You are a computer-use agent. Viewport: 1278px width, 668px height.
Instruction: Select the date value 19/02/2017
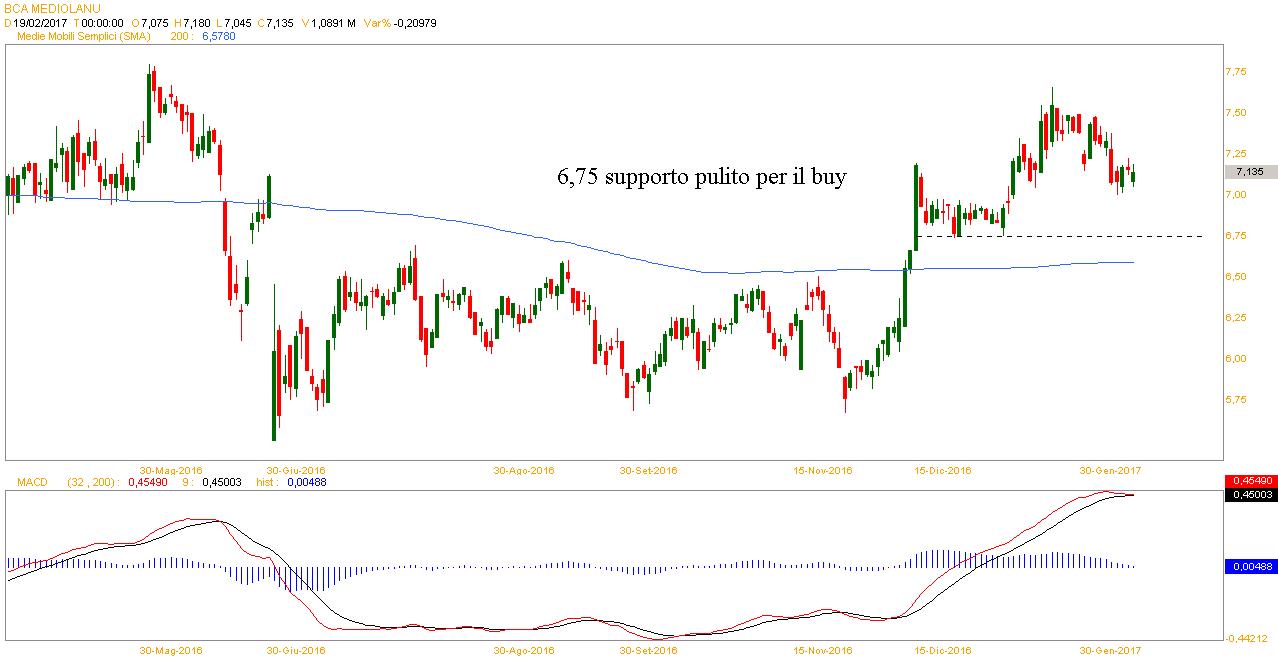[x=41, y=22]
